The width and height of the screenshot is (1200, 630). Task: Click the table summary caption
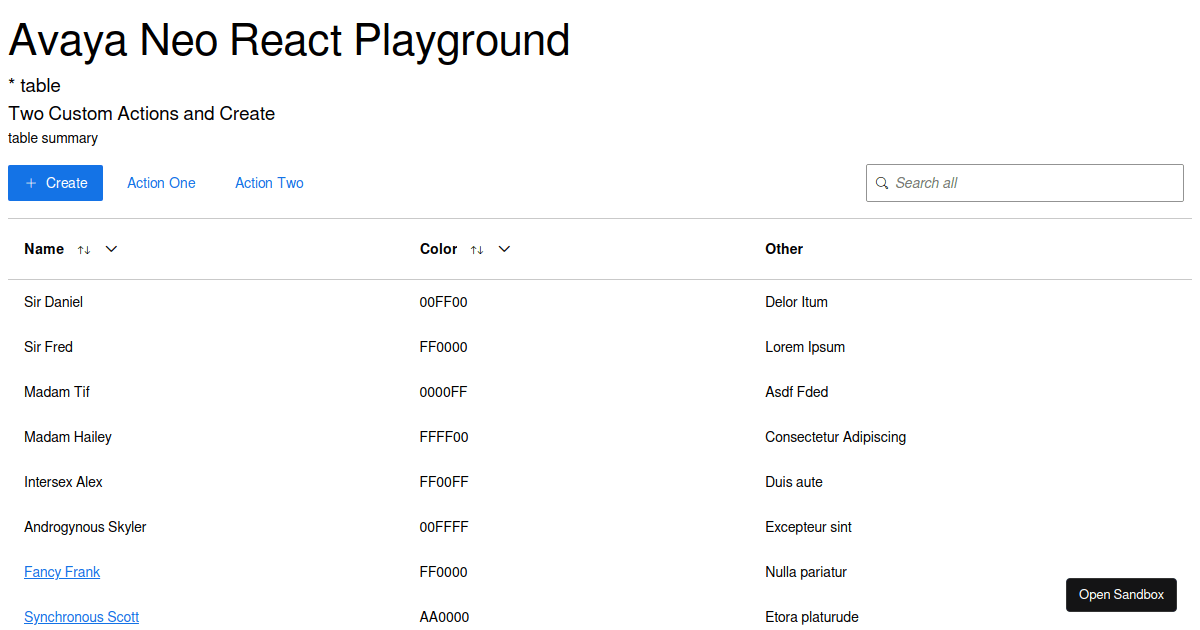[53, 138]
